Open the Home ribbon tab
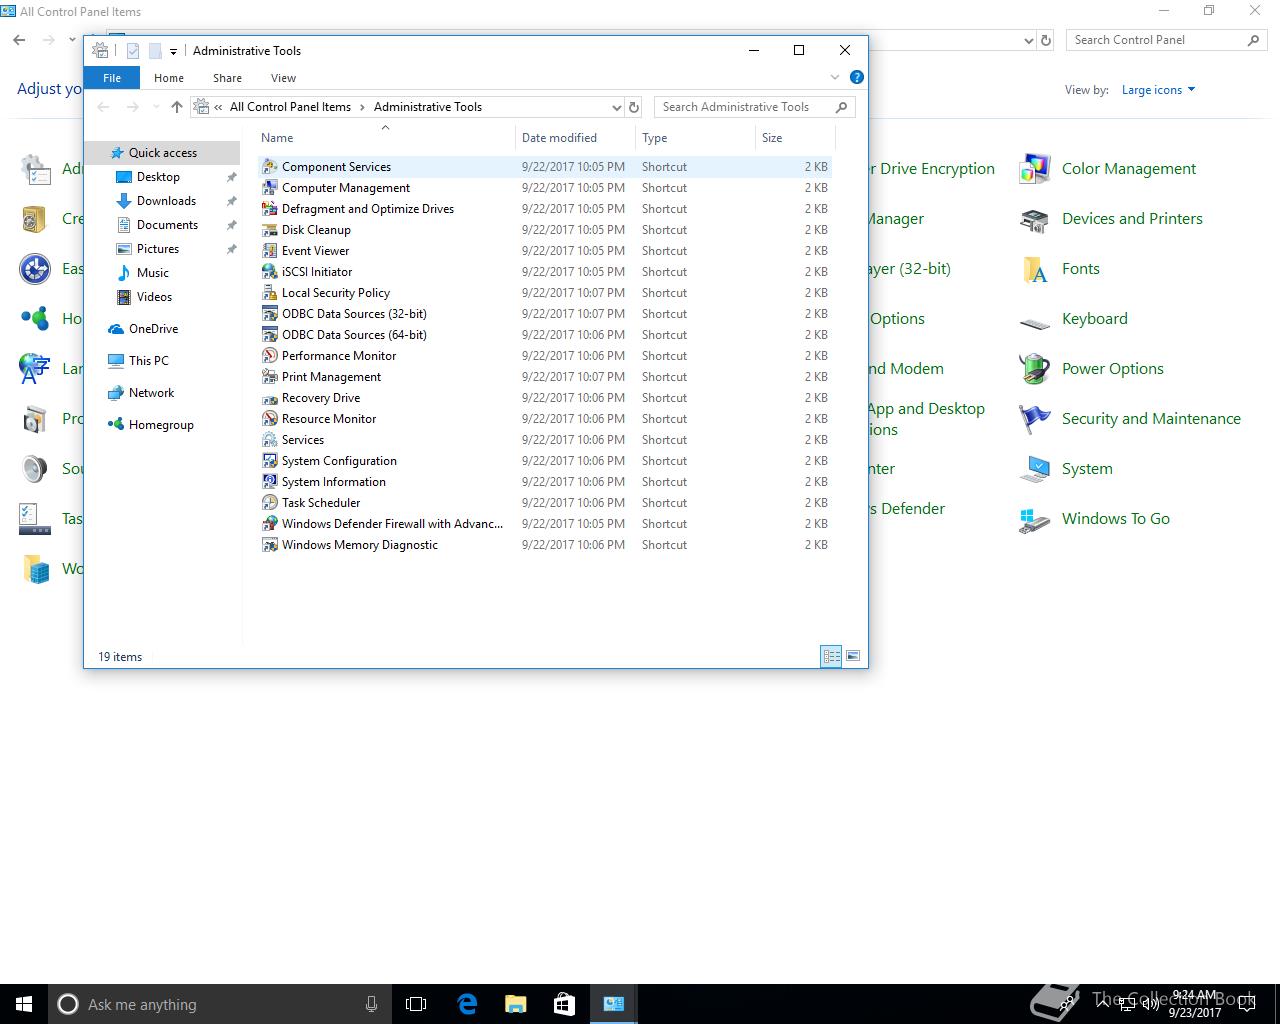This screenshot has width=1280, height=1024. coord(169,78)
